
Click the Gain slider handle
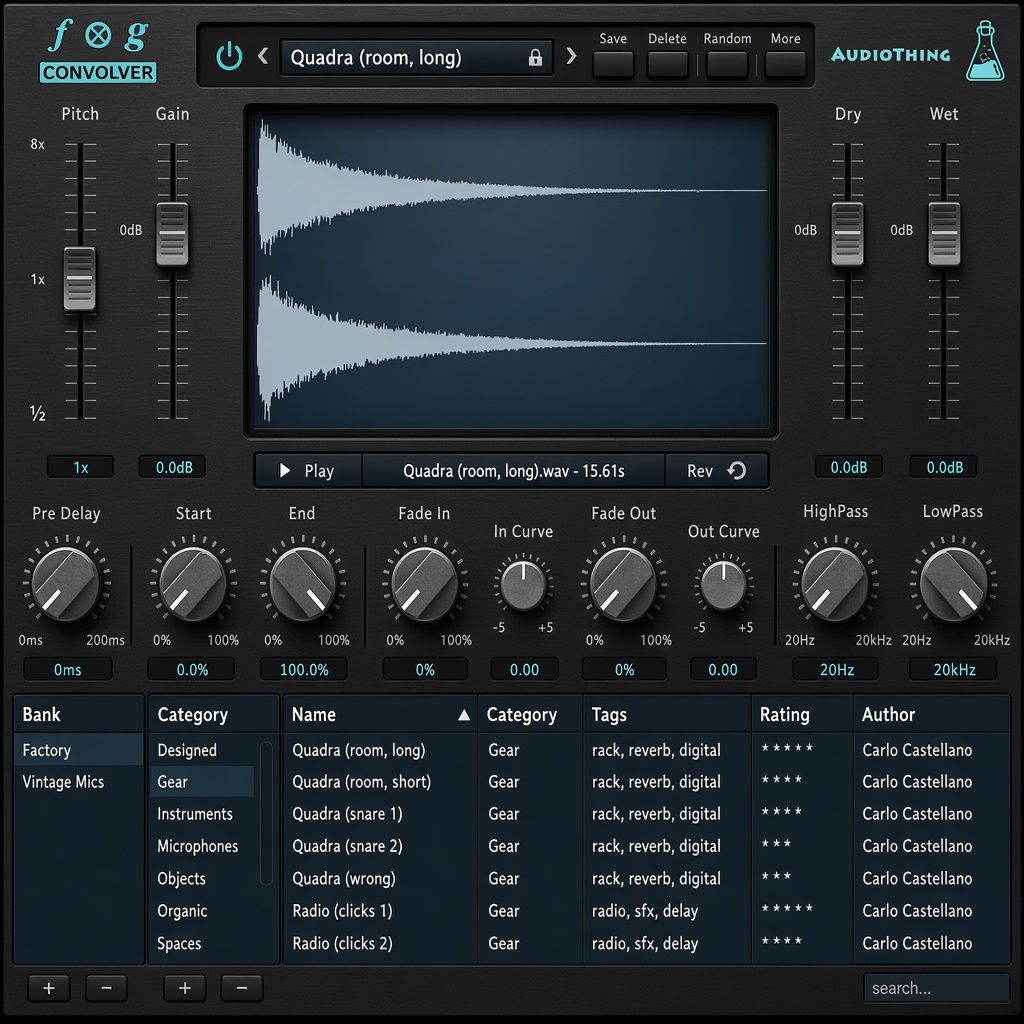click(x=172, y=234)
